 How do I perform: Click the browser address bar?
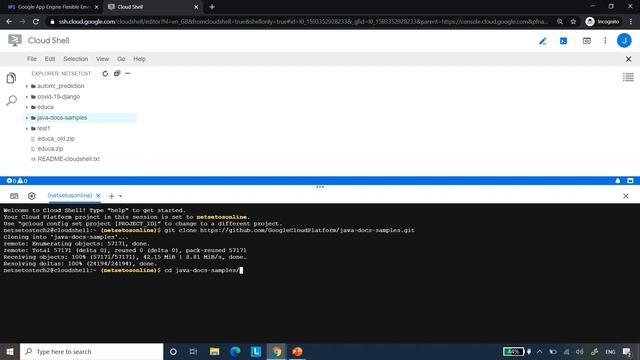302,22
